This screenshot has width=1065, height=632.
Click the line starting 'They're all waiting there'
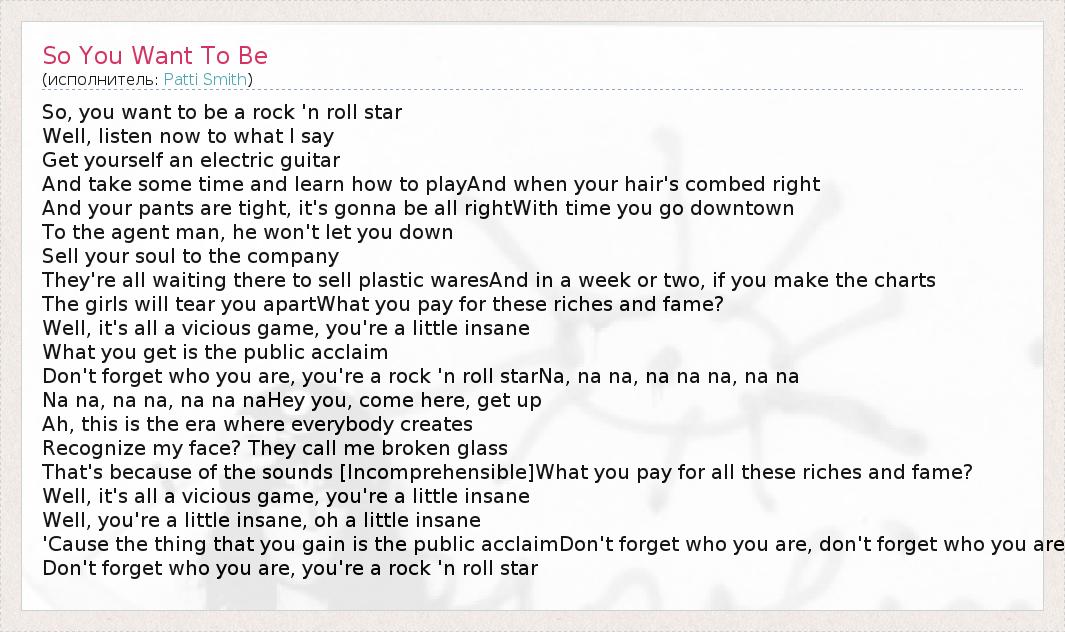(x=489, y=280)
